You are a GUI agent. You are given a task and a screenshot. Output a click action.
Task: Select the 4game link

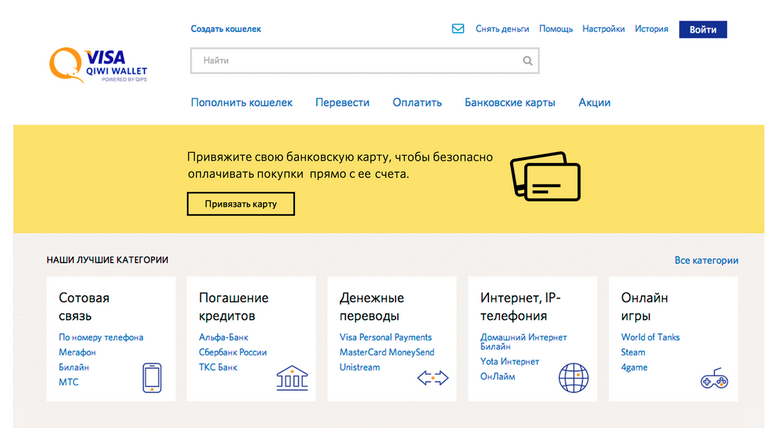click(x=634, y=367)
